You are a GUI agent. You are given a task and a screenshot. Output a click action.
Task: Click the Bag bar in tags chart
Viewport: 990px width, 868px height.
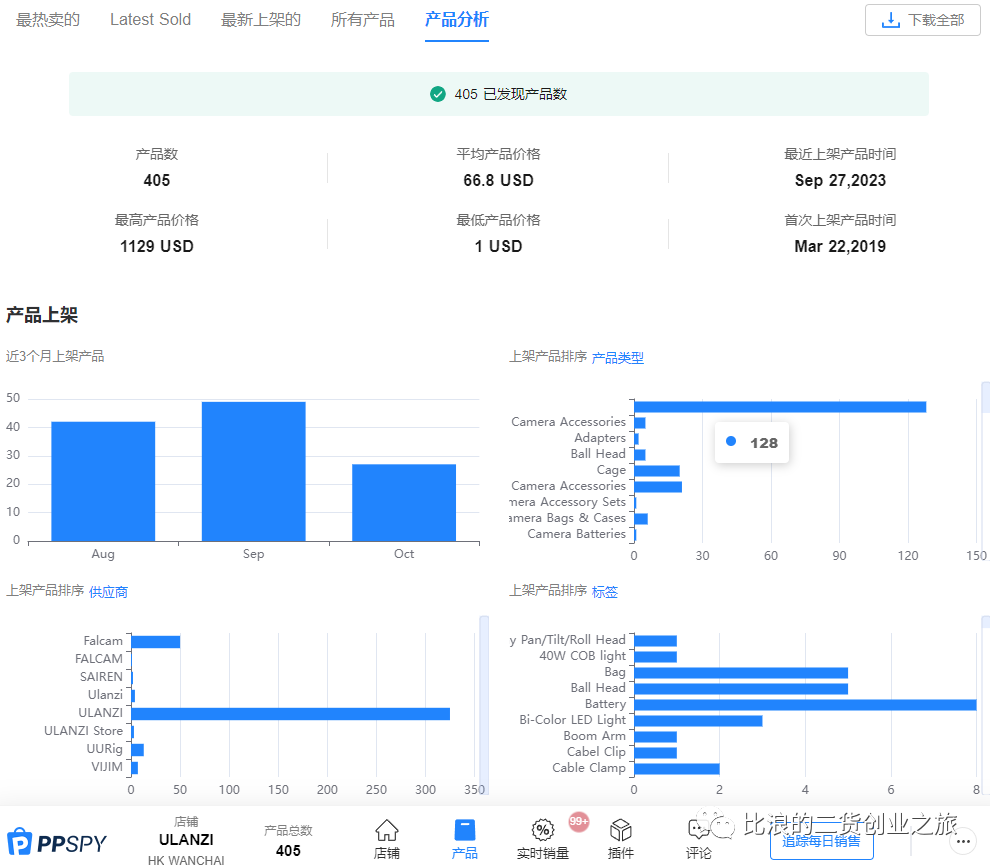(x=741, y=673)
